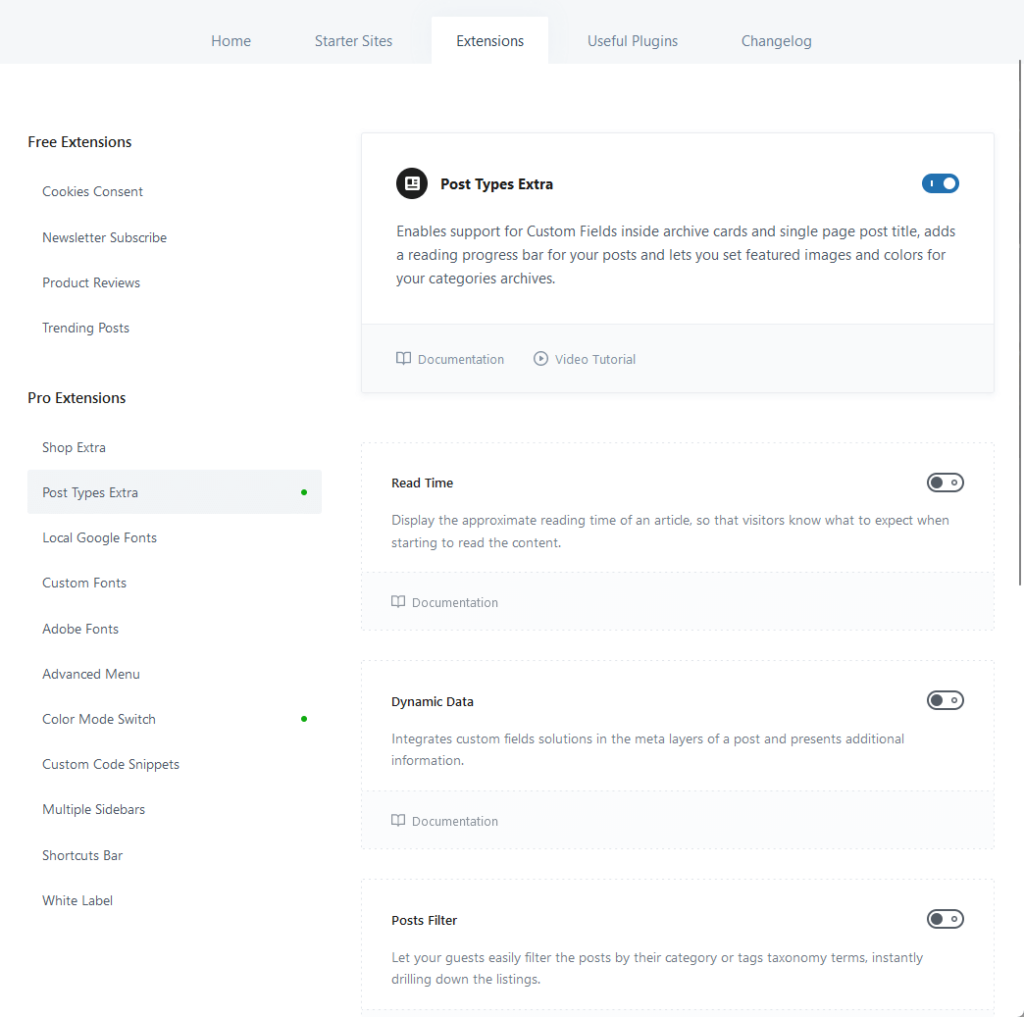Click the Free Extensions heading
The height and width of the screenshot is (1017, 1024).
pos(80,142)
